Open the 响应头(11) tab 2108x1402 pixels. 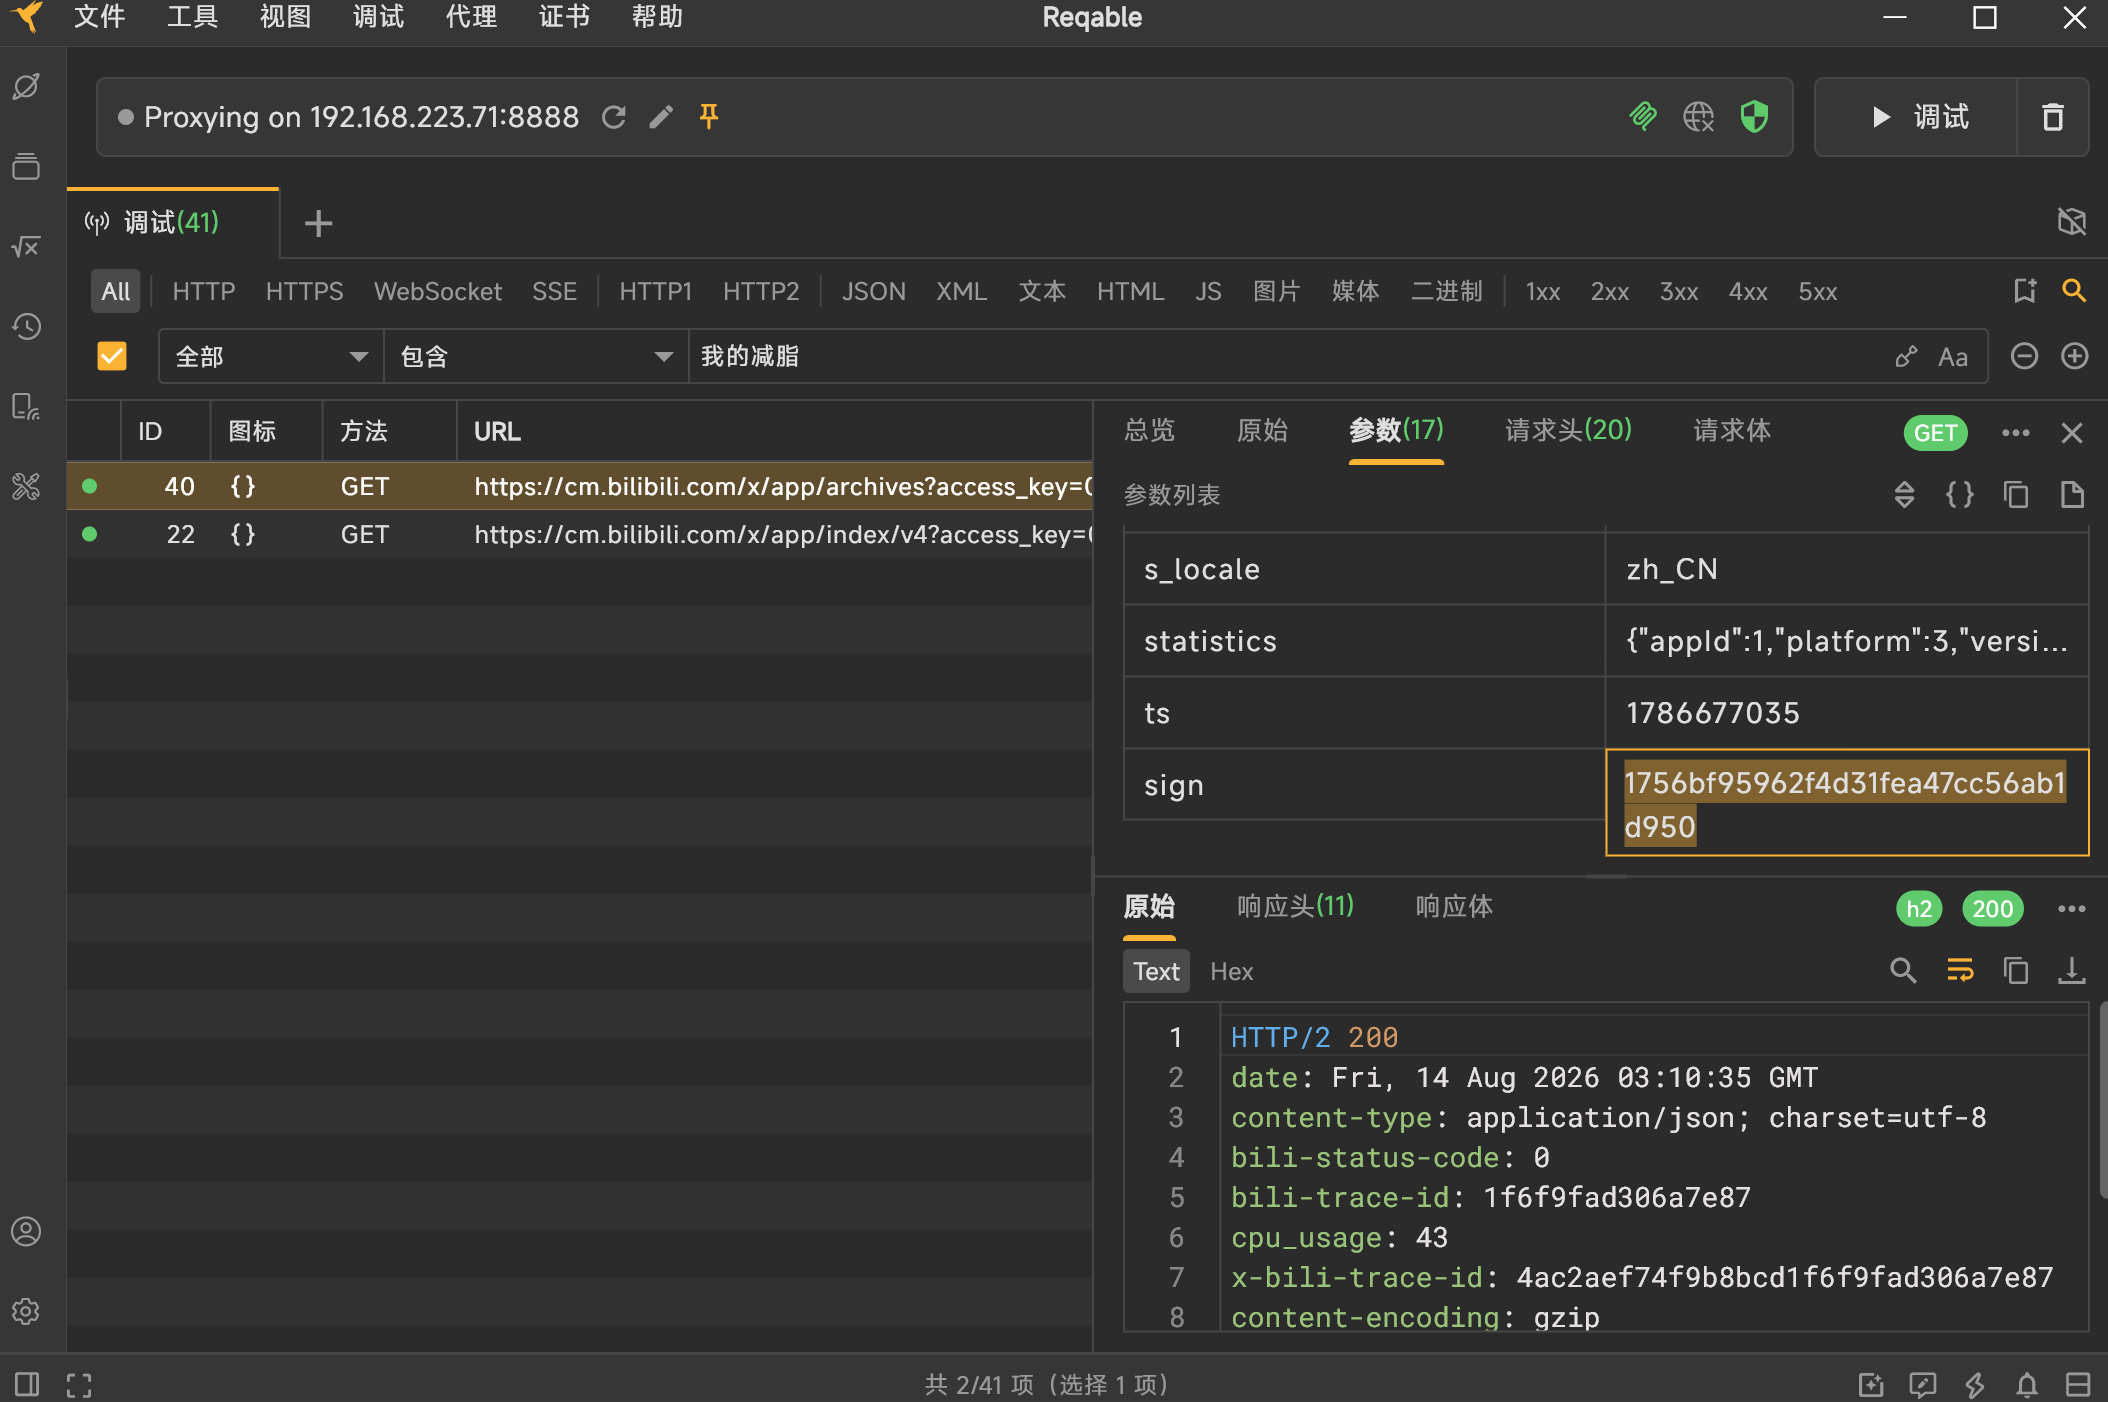pos(1296,906)
